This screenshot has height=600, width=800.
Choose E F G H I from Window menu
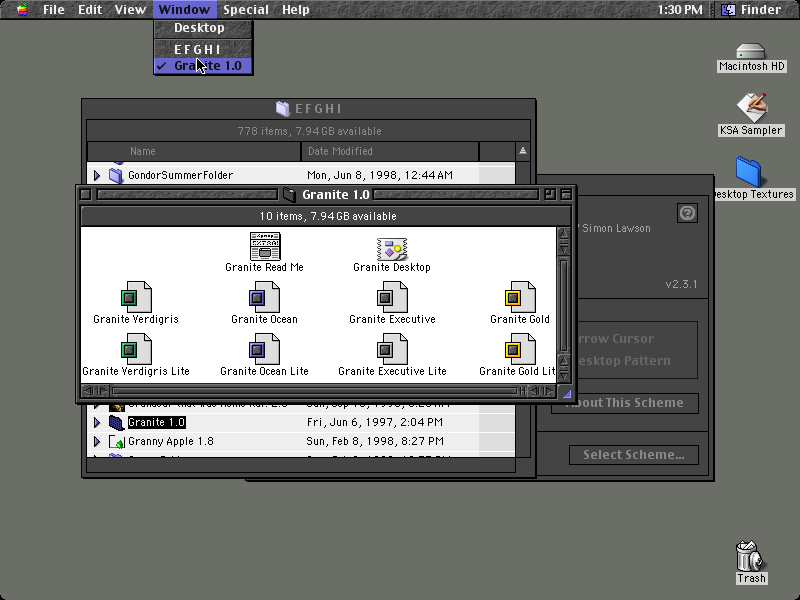(203, 49)
